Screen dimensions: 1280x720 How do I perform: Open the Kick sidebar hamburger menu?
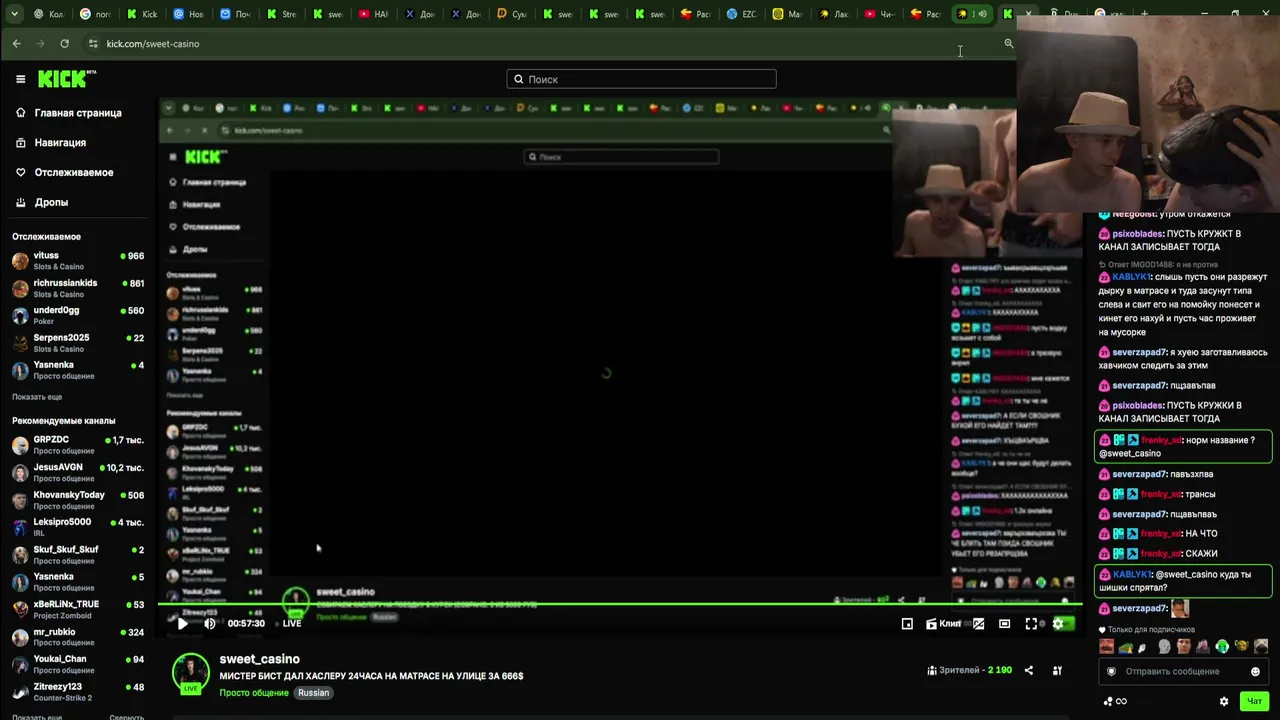(20, 79)
